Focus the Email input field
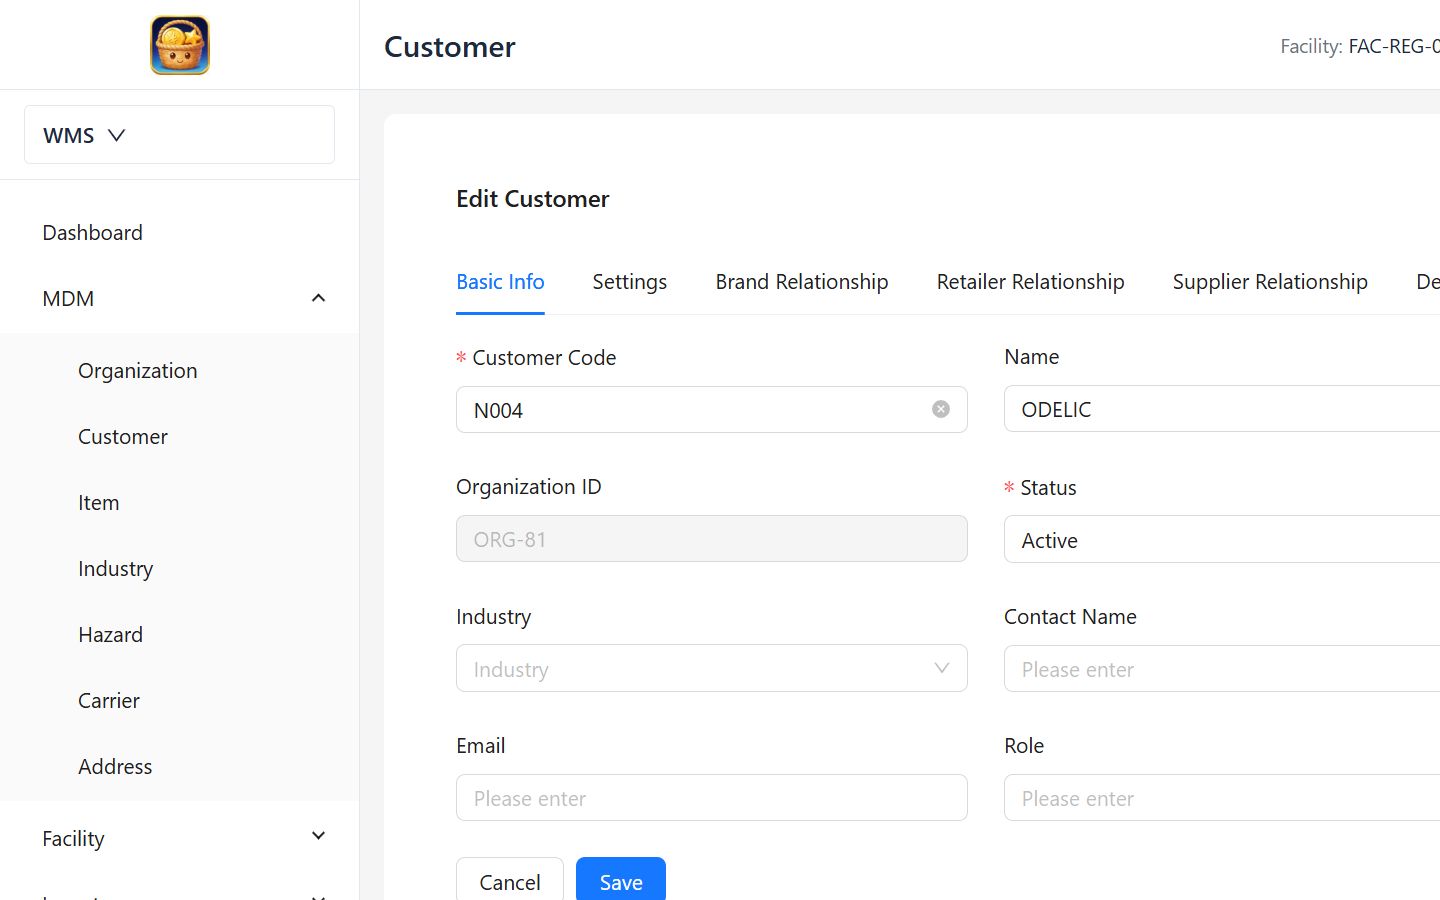The image size is (1440, 900). click(x=711, y=797)
